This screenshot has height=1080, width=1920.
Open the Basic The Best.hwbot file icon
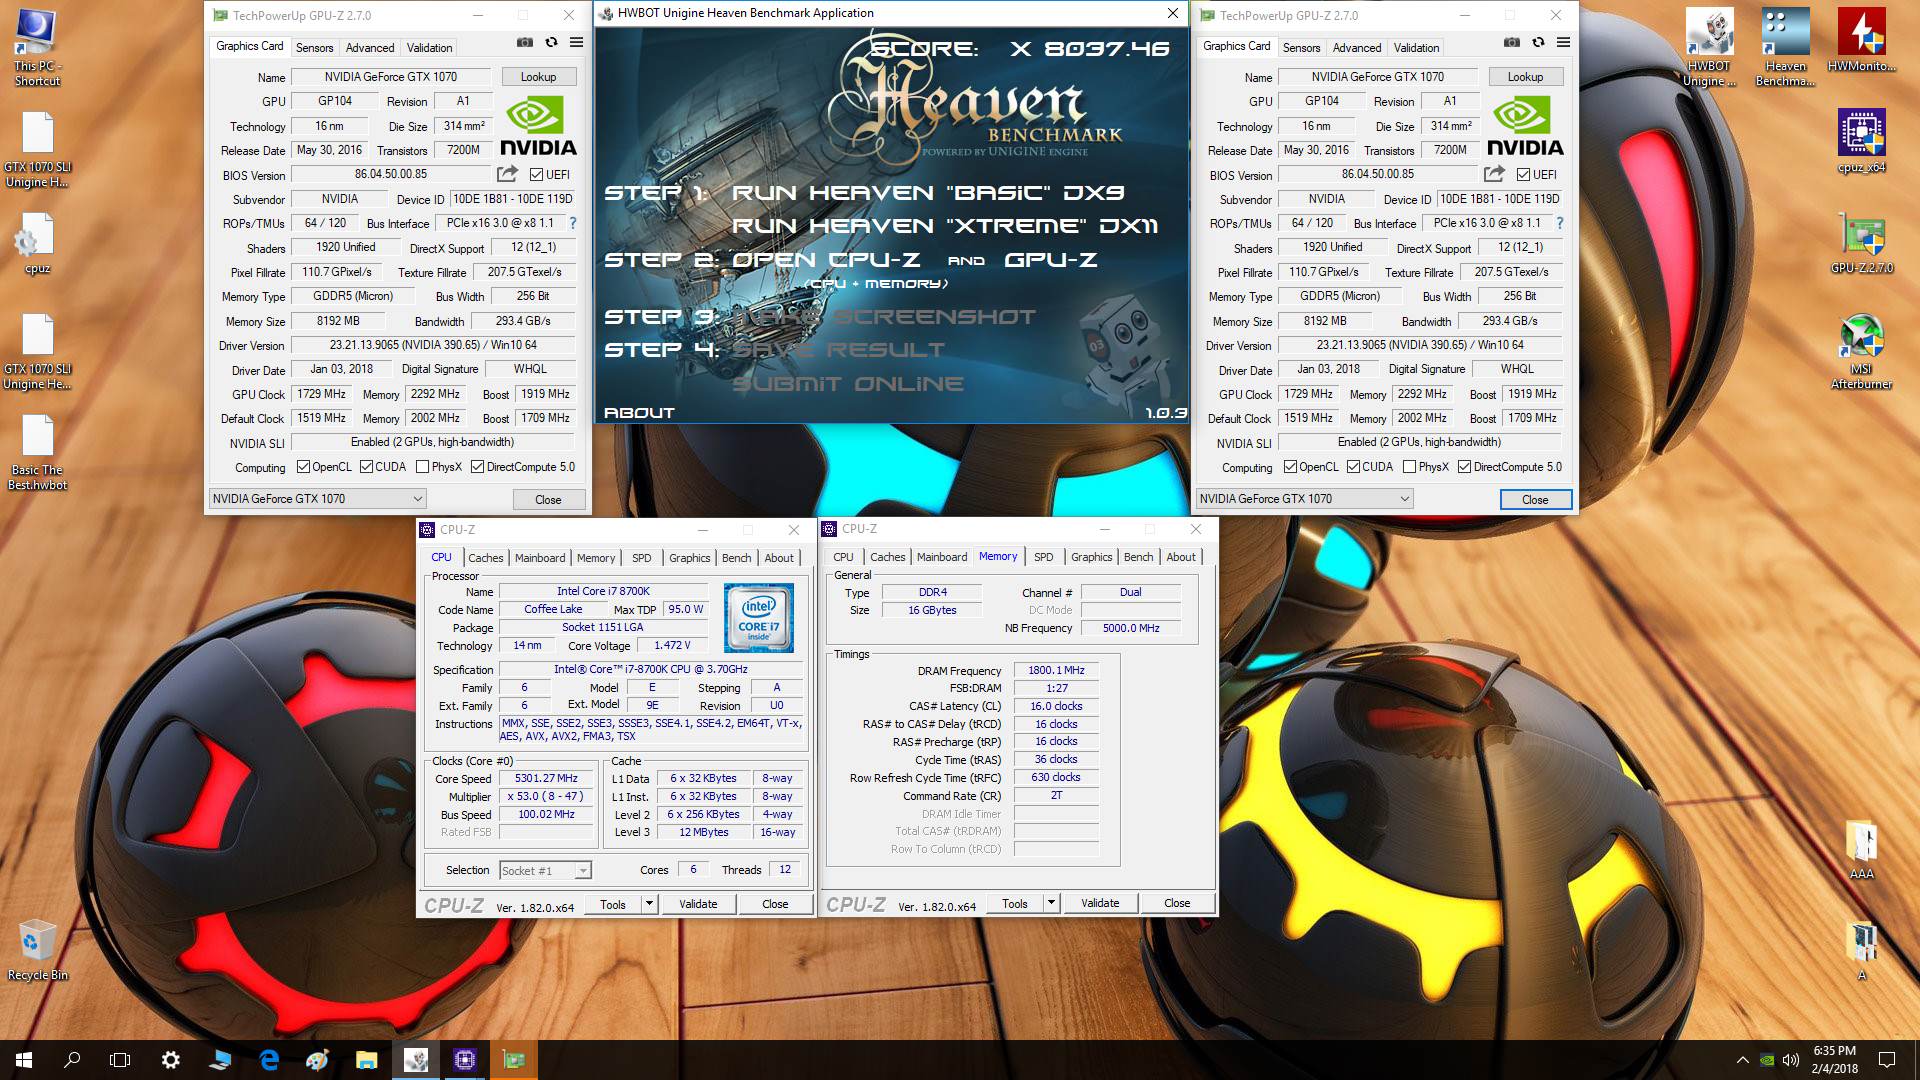point(37,452)
